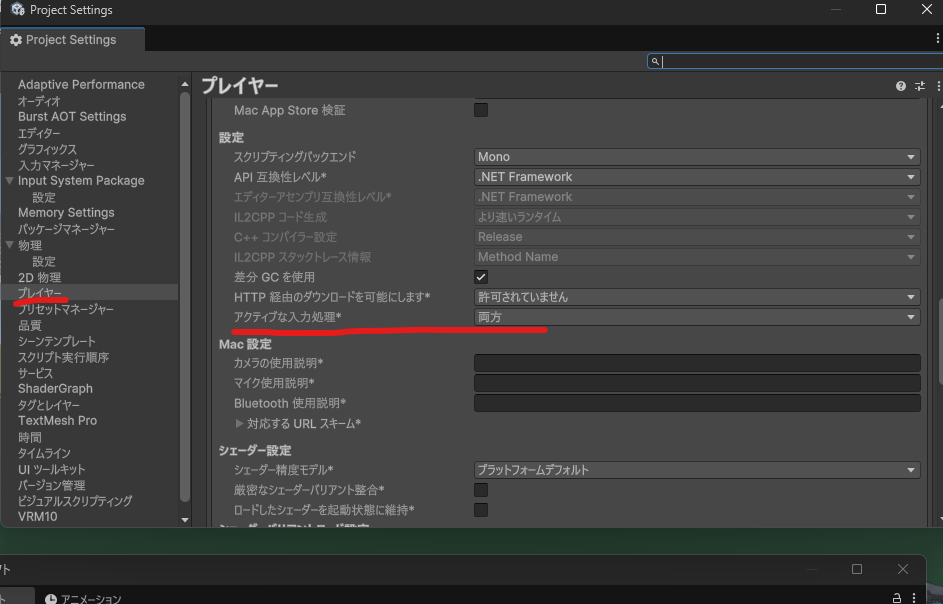The width and height of the screenshot is (943, 604).
Task: Open the Project Settings tab options menu
Action: click(937, 39)
